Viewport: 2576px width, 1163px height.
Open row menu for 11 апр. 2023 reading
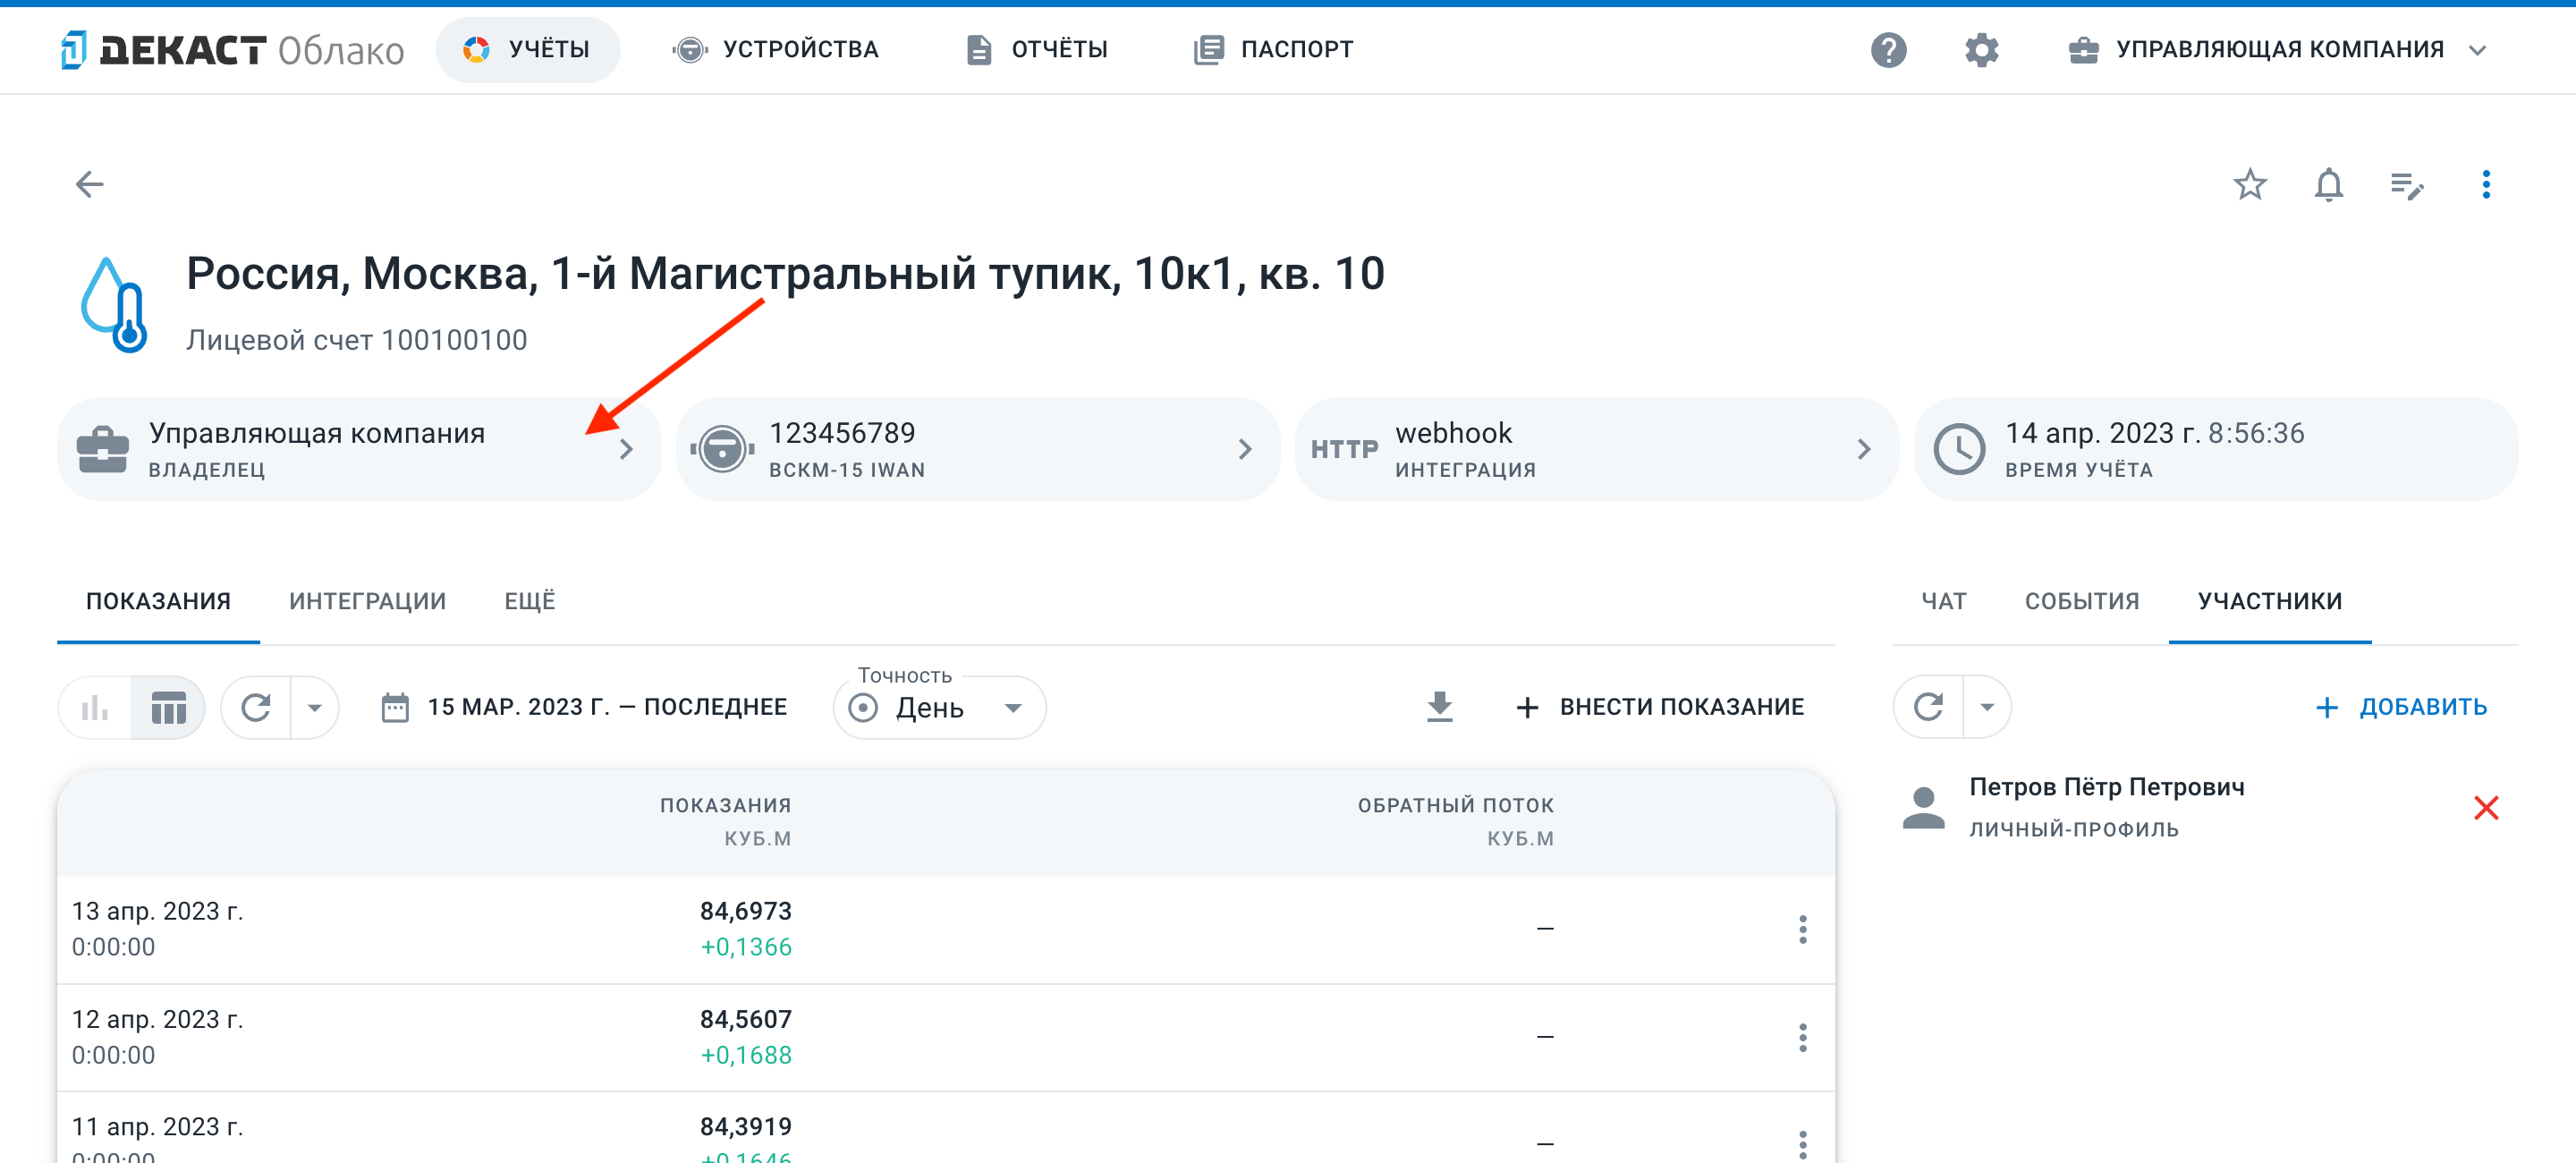1802,1145
